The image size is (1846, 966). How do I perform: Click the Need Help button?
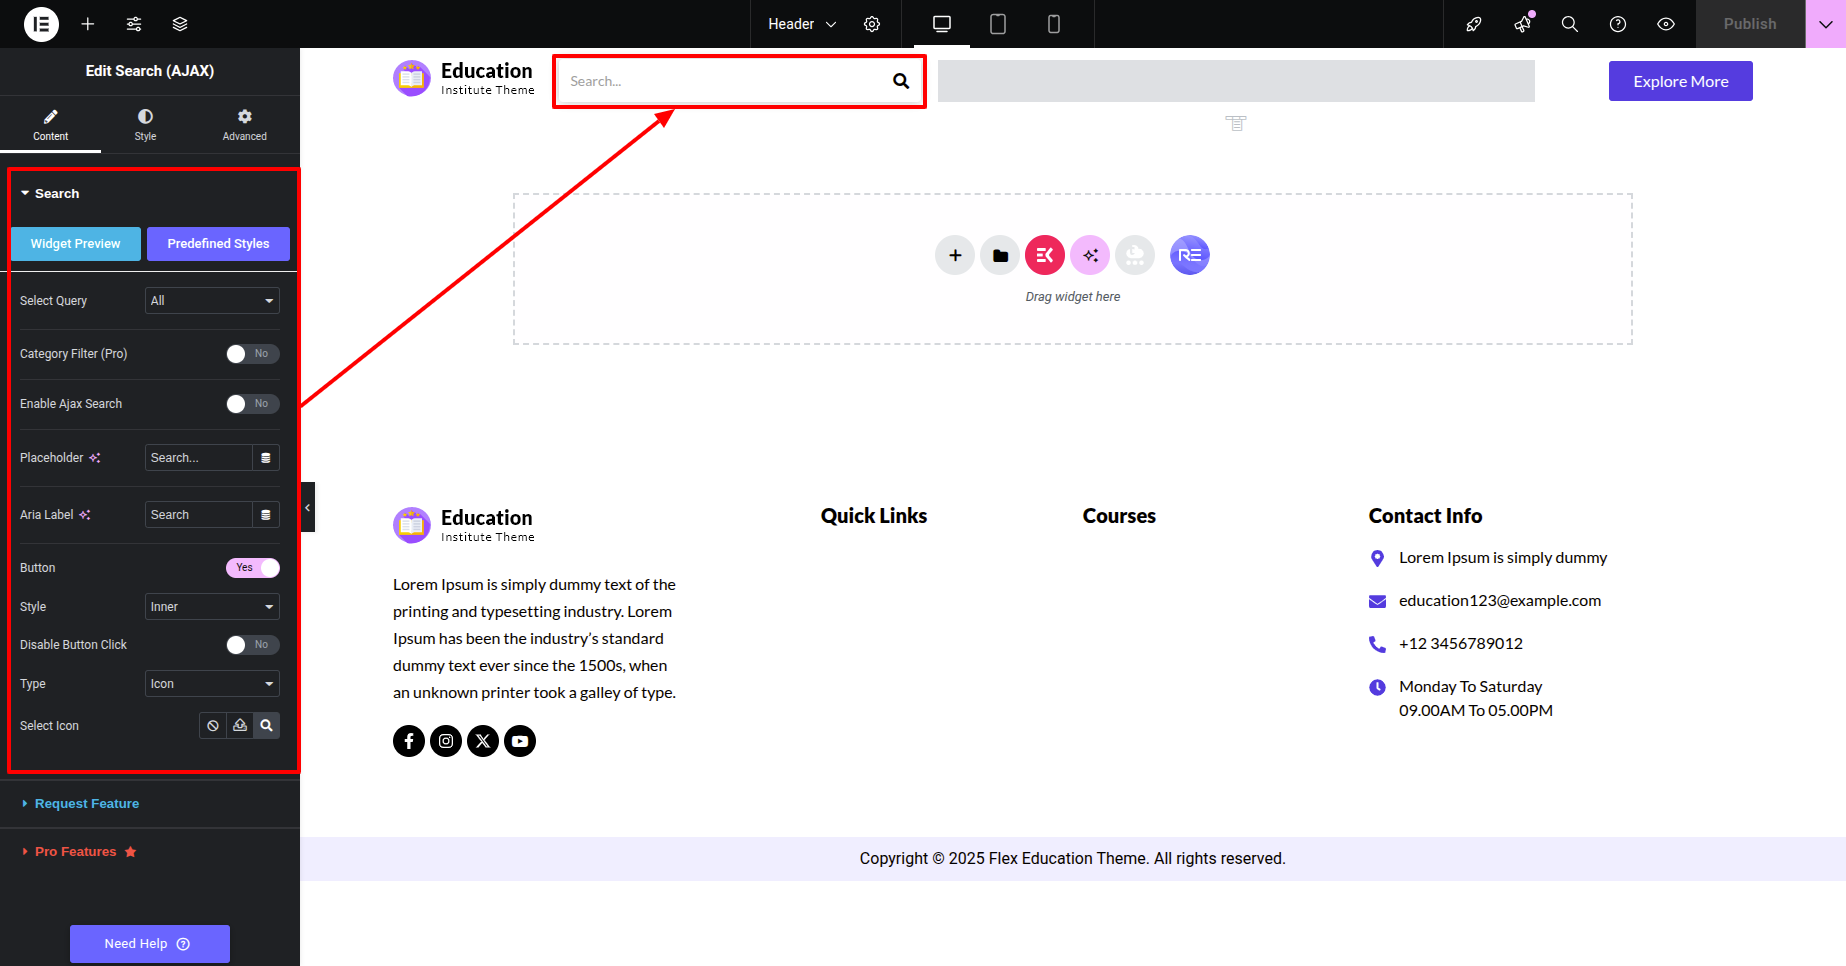[x=149, y=944]
